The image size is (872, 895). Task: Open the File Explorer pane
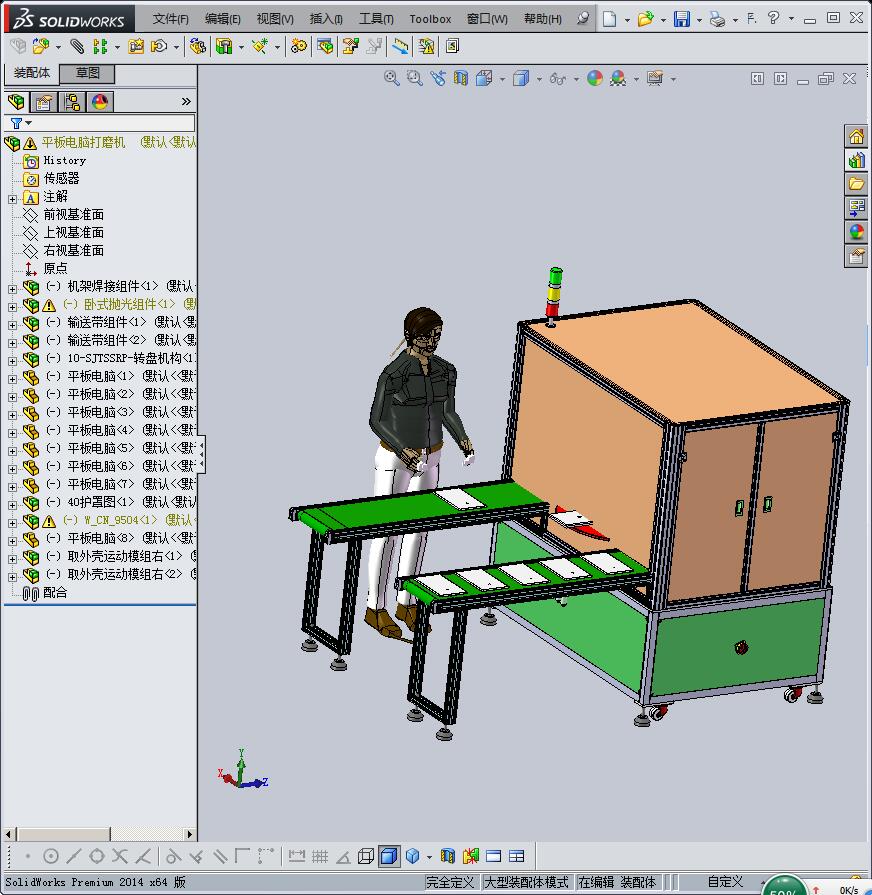[856, 184]
